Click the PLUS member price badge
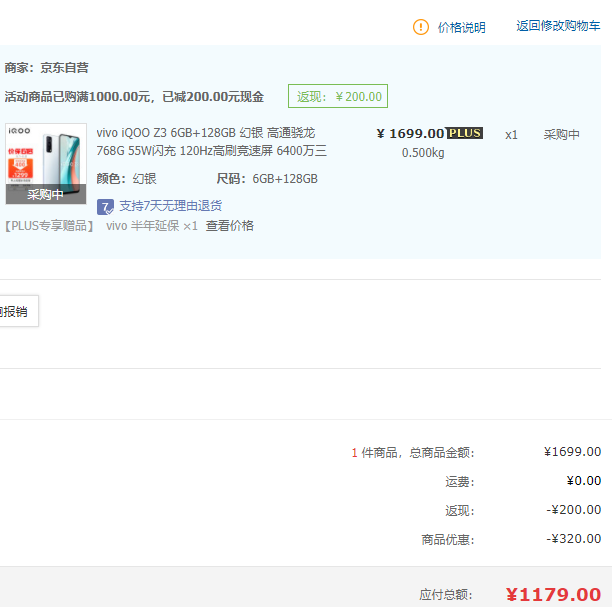The height and width of the screenshot is (607, 612). 465,133
